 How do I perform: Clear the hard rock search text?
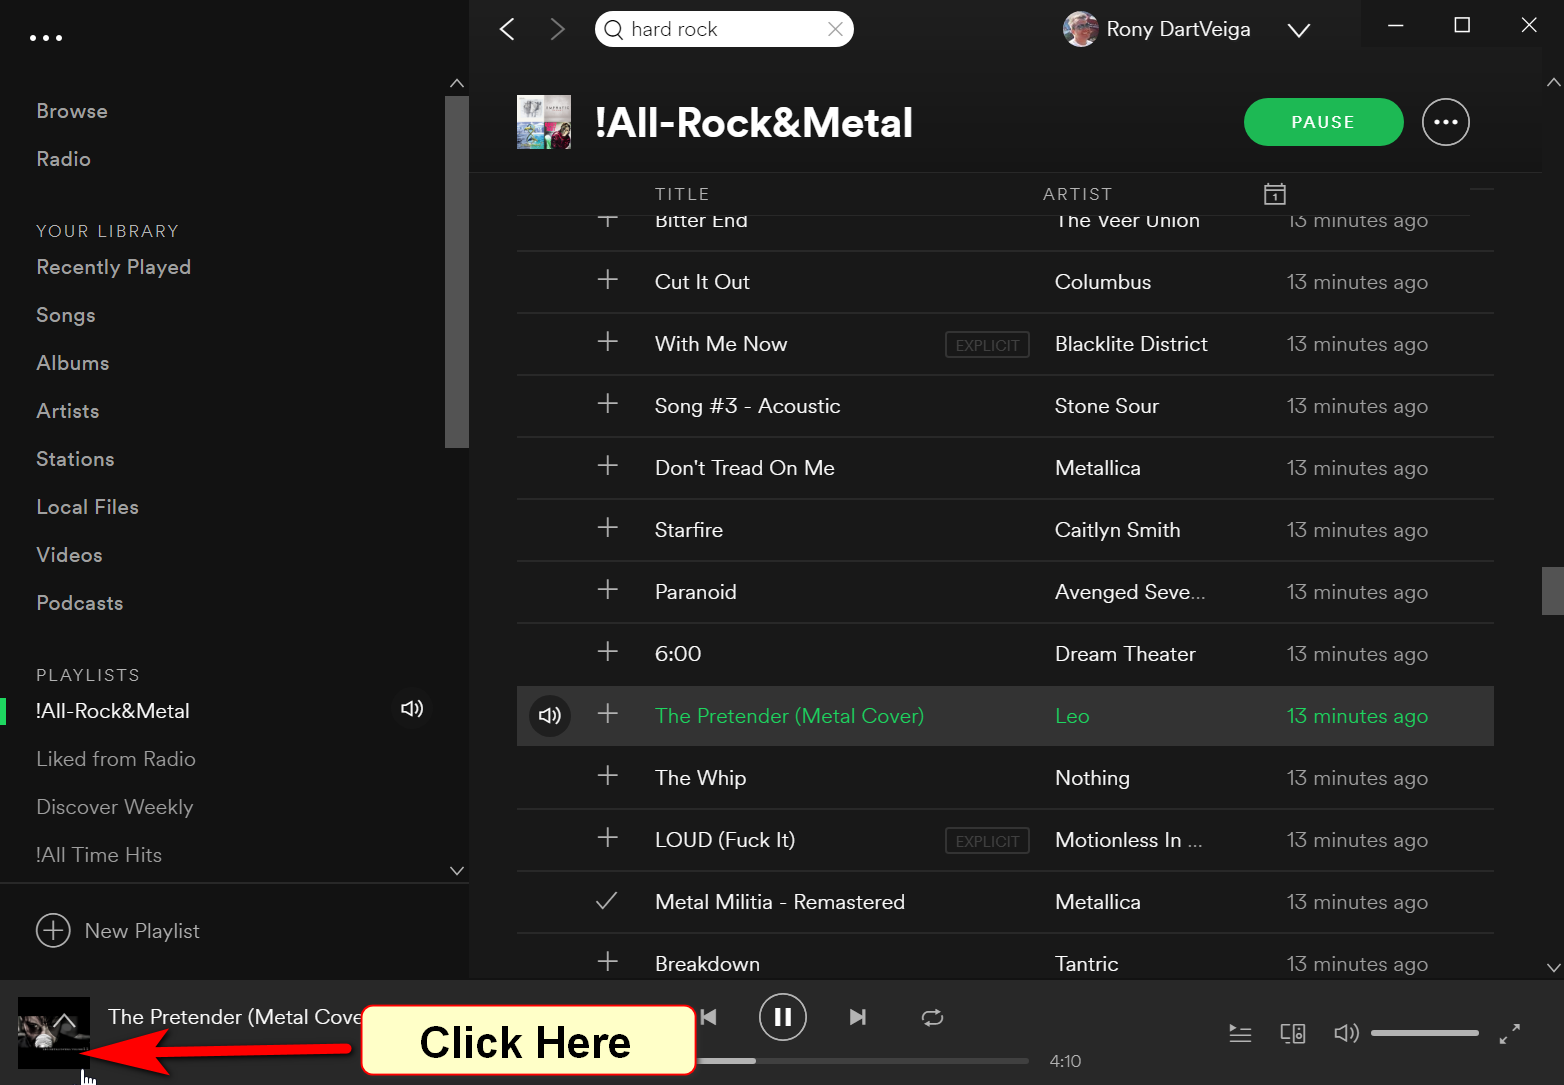point(835,29)
